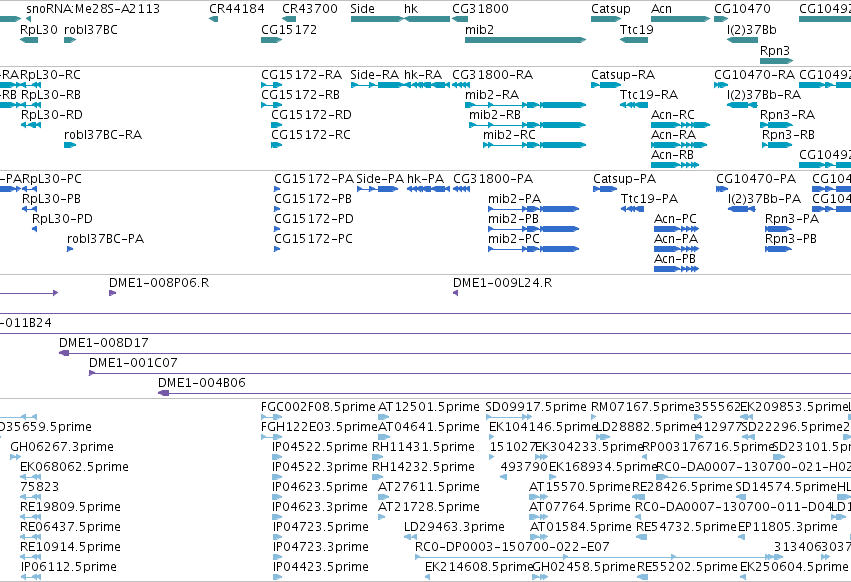851x582 pixels.
Task: Click clone DME1-008D17
Action: pos(104,344)
